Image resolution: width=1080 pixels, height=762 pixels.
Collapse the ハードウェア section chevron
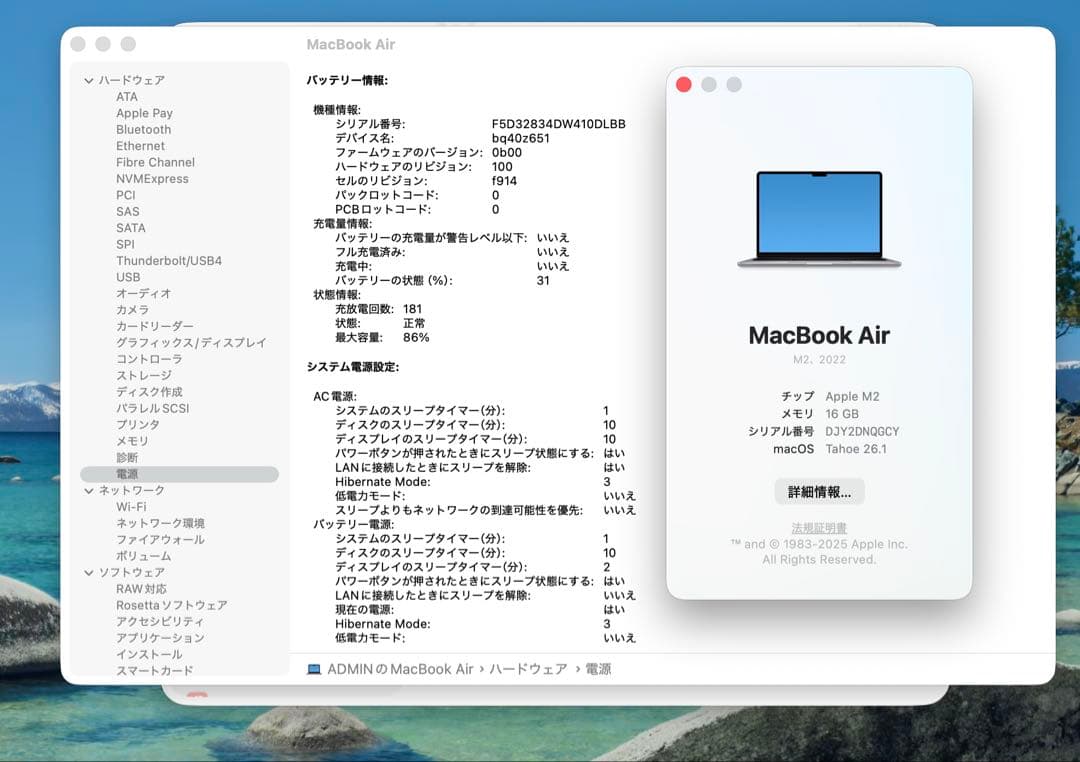tap(89, 81)
